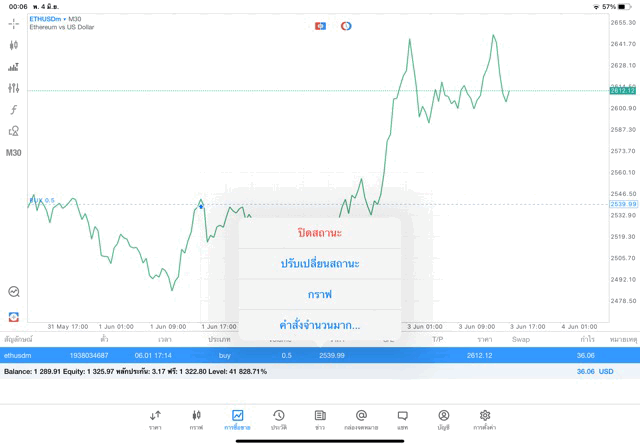Open the indicators function (f) icon
The image size is (640, 447).
[14, 109]
